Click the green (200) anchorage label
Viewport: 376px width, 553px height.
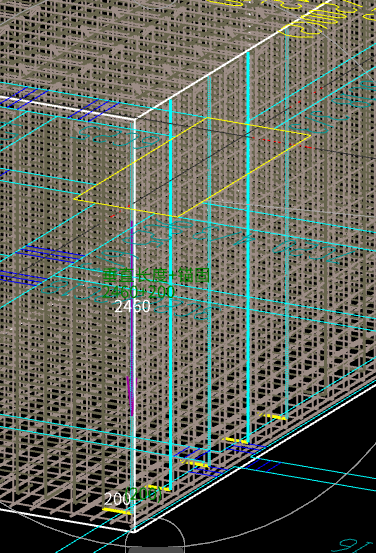click(144, 494)
